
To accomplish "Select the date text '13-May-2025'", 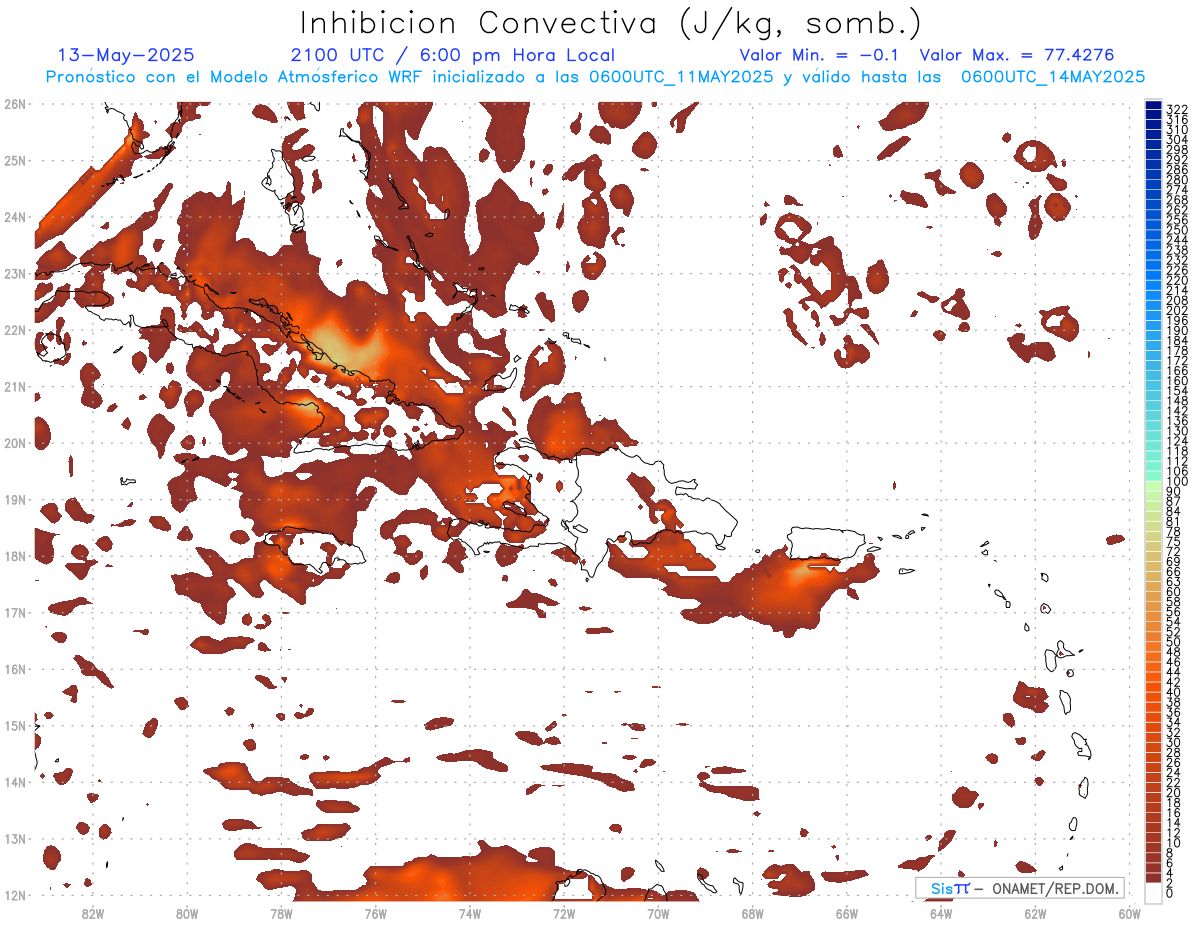I will click(126, 56).
